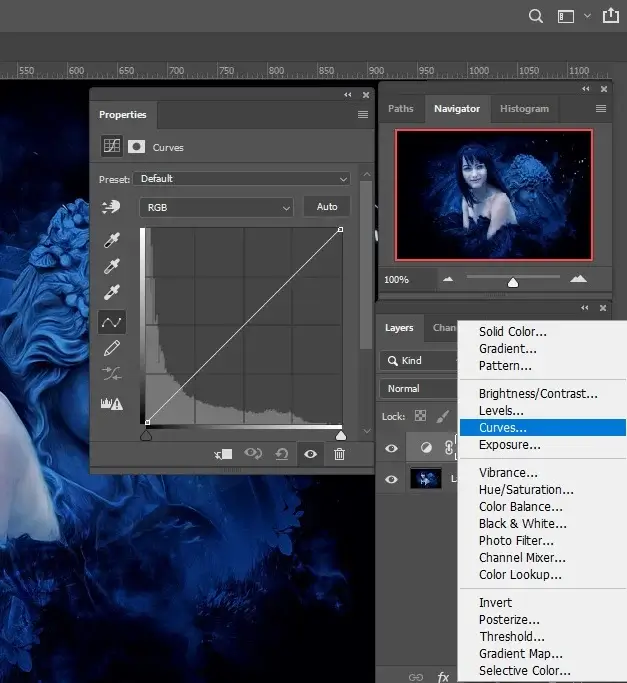Screen dimensions: 627x683
Task: Click the Navigator preview image
Action: [x=494, y=195]
